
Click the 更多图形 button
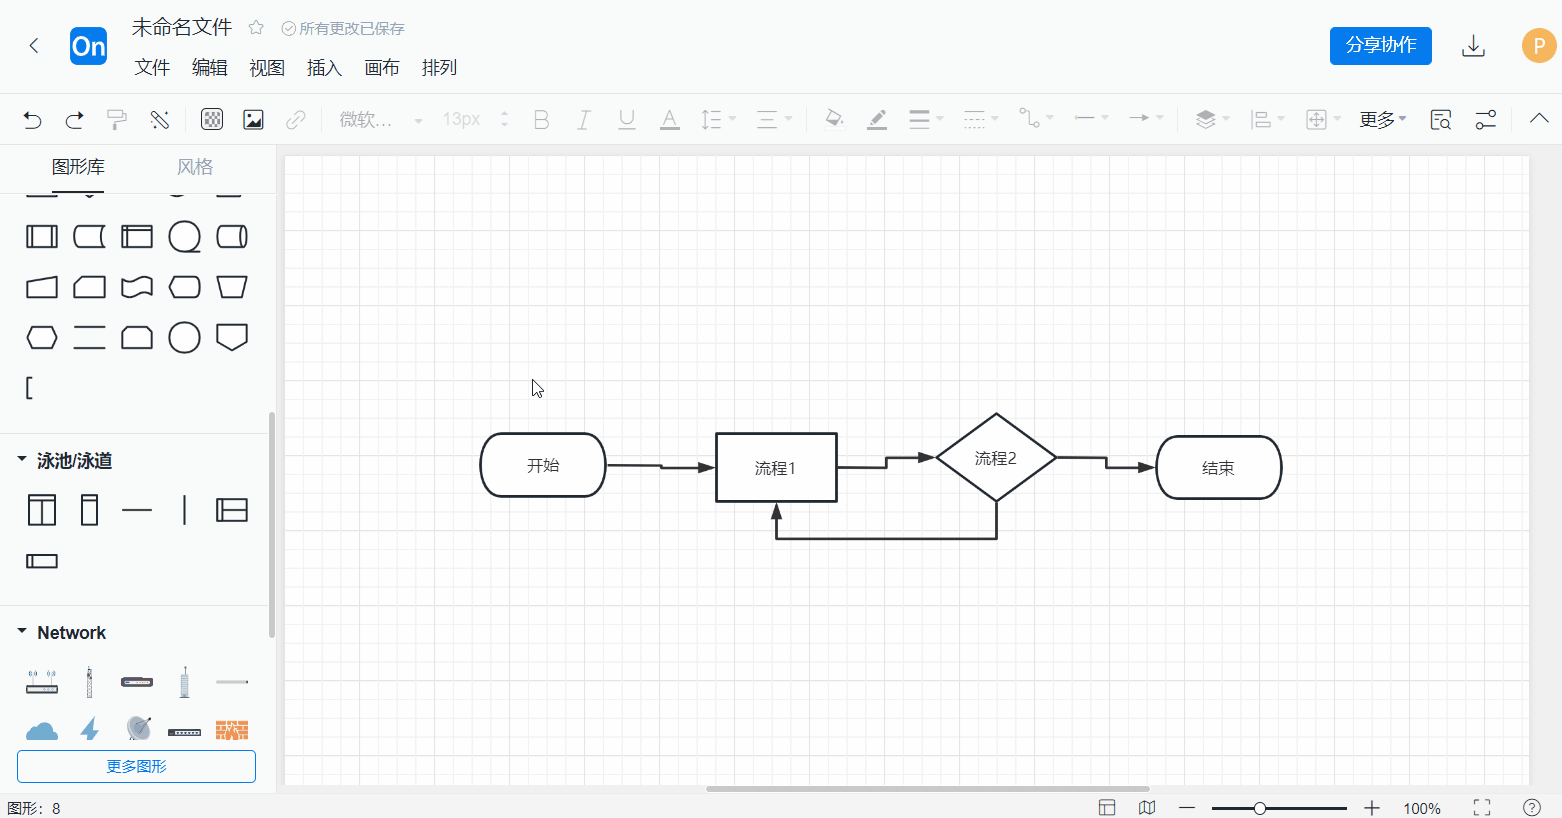point(136,766)
